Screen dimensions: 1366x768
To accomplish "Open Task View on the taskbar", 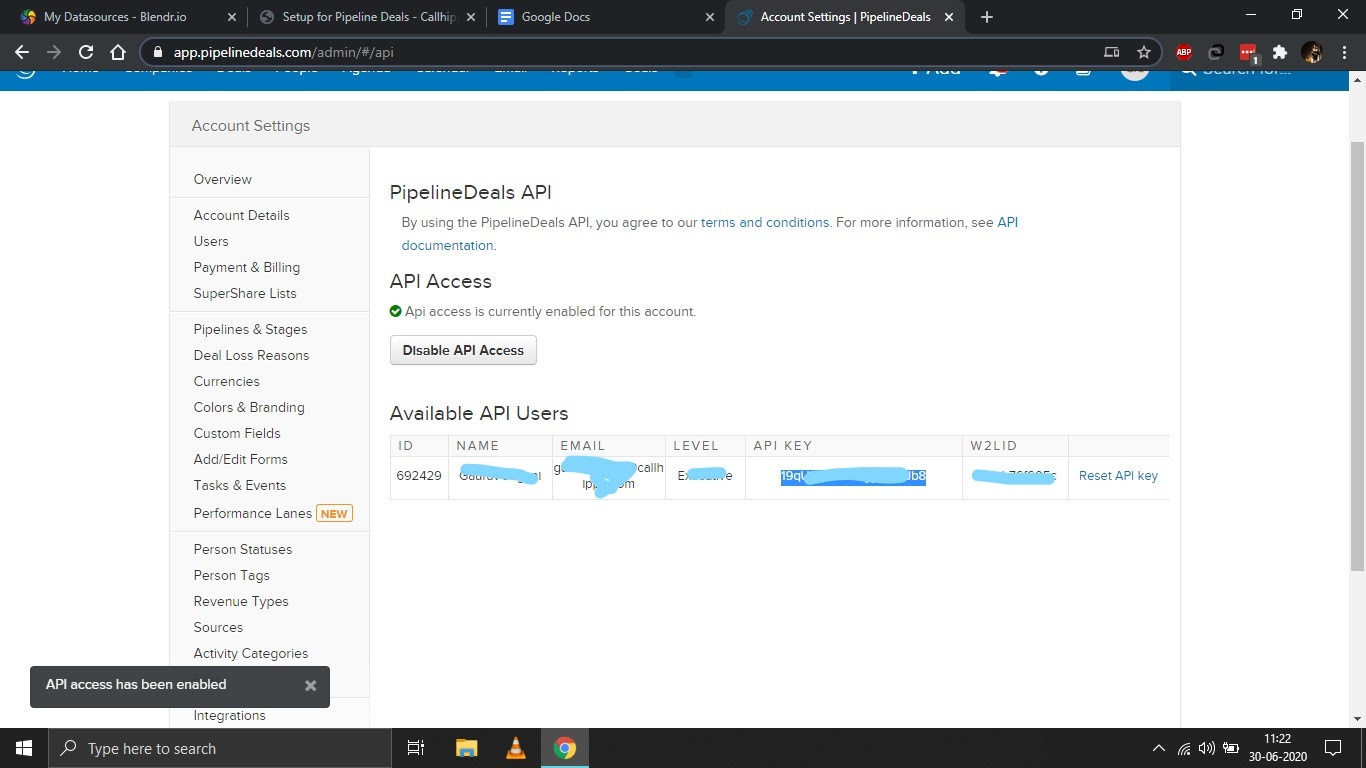I will click(x=416, y=748).
